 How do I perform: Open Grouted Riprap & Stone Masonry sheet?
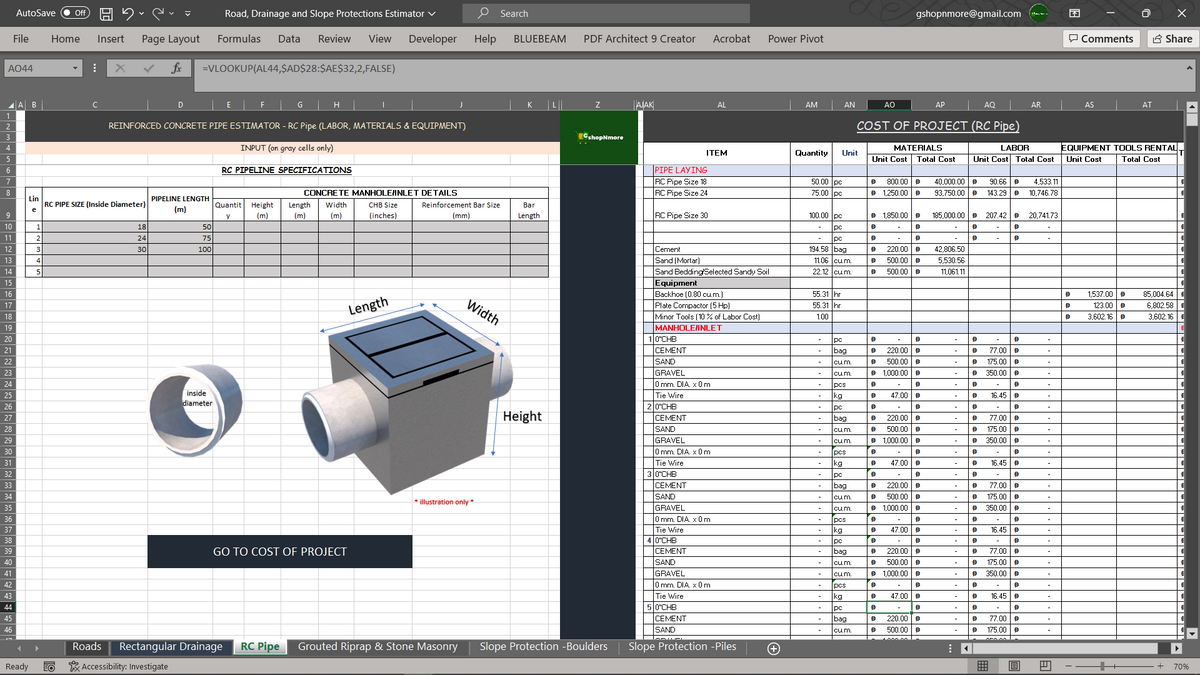coord(380,646)
